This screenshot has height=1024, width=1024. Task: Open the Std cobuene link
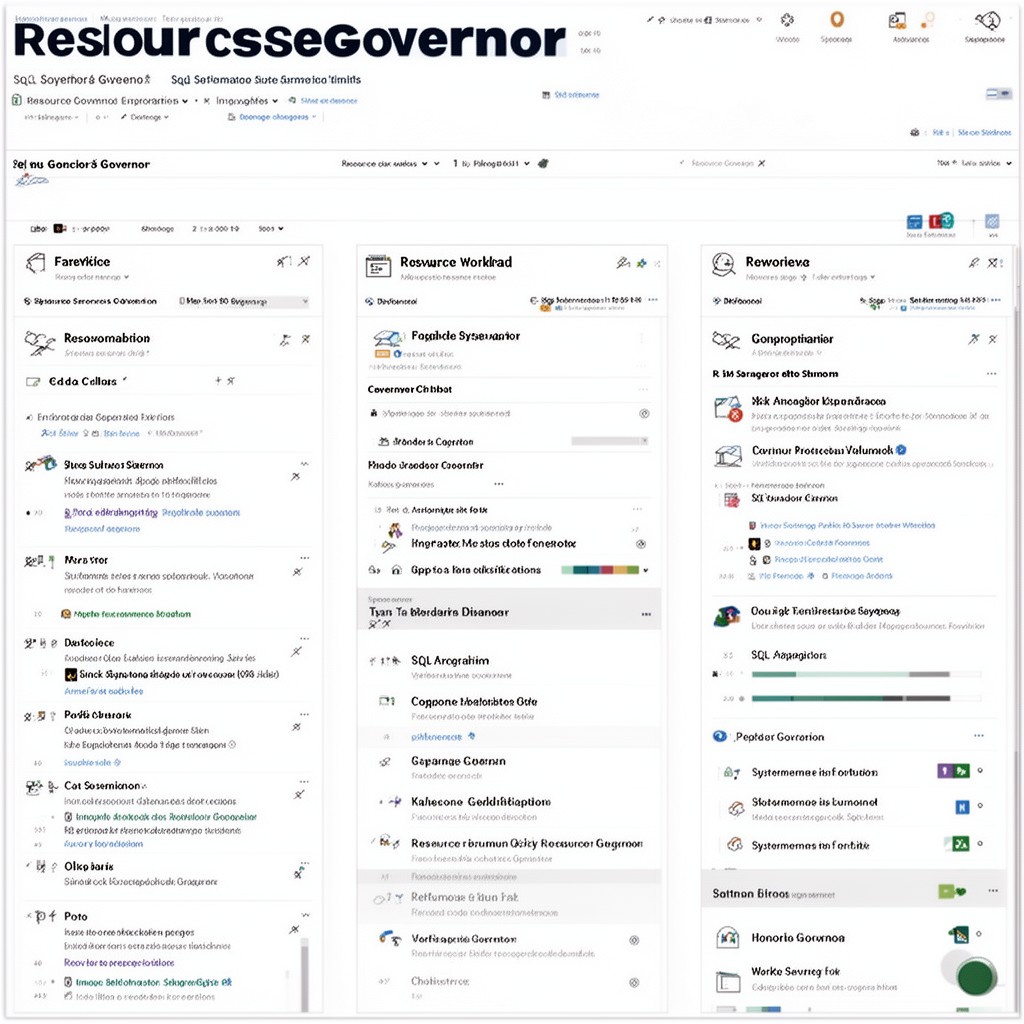(x=577, y=95)
